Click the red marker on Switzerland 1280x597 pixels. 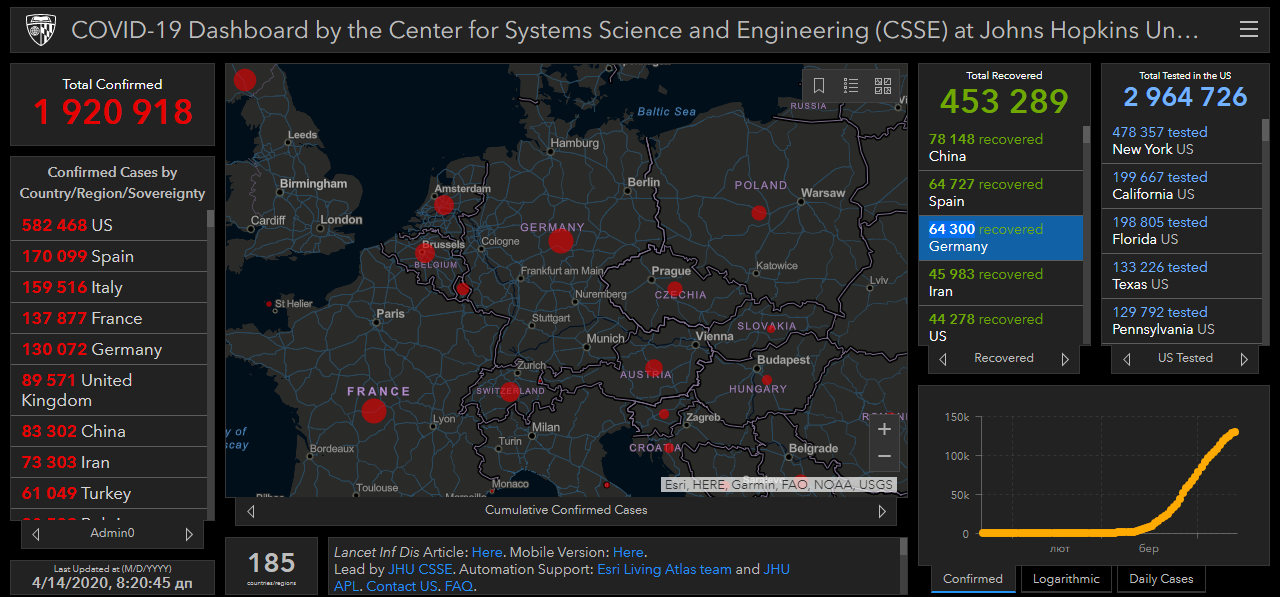click(510, 392)
